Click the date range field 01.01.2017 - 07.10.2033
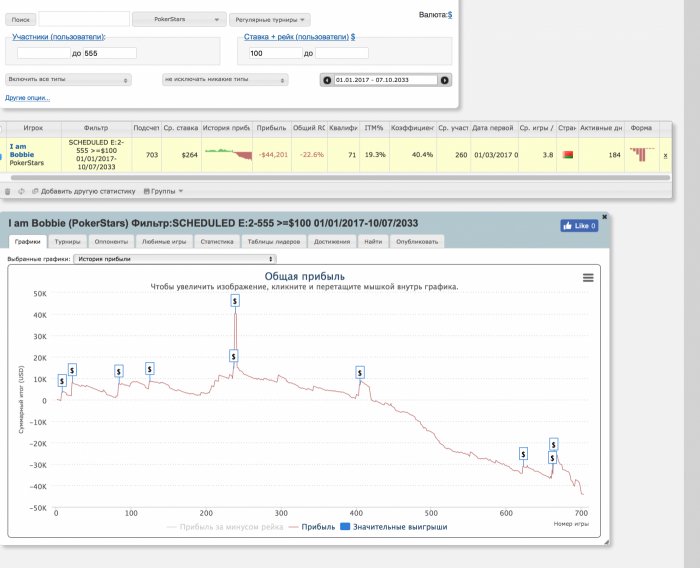 click(386, 80)
